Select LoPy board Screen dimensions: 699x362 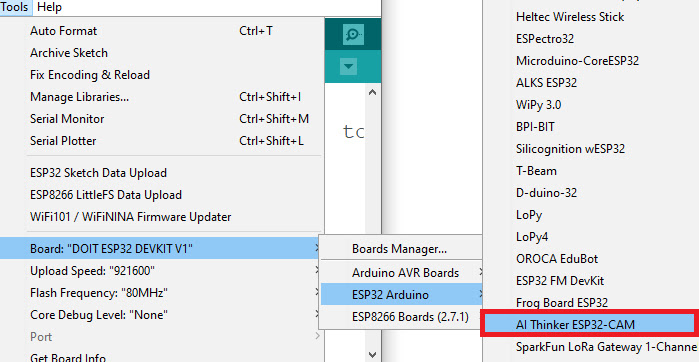[591, 214]
